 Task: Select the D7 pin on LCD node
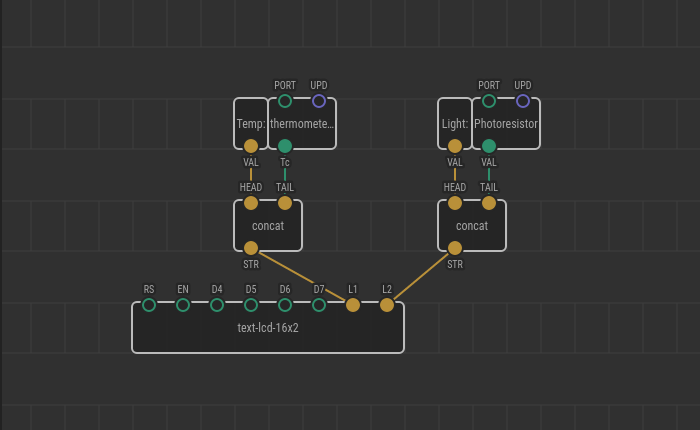tap(319, 305)
